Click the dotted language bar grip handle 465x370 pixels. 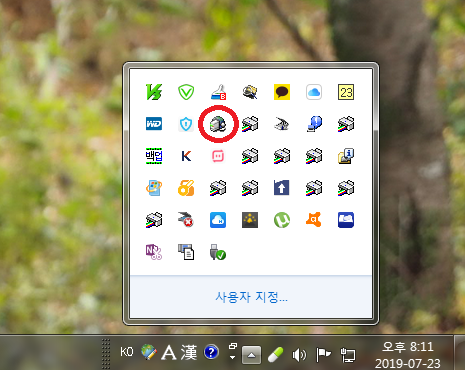click(106, 353)
